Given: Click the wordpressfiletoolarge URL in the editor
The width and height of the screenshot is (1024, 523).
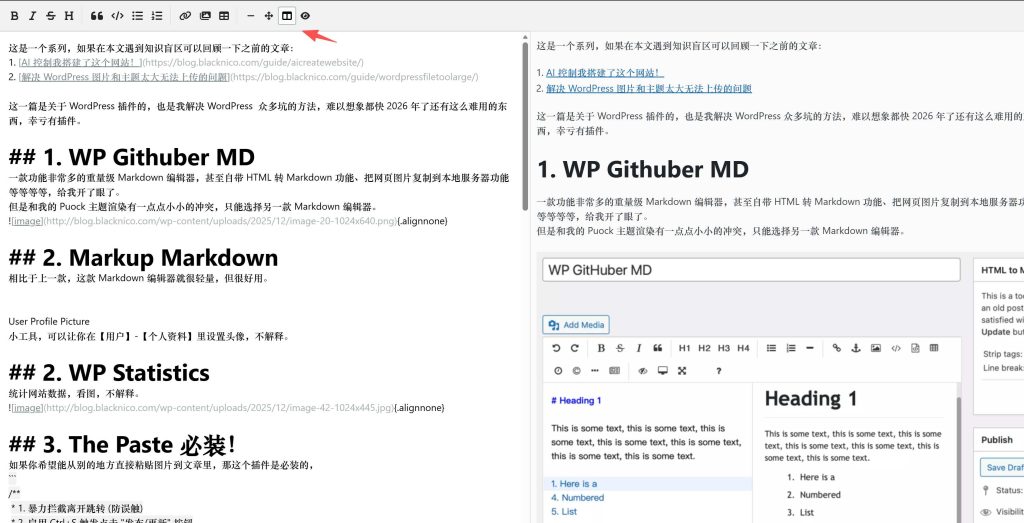Looking at the screenshot, I should (x=355, y=77).
